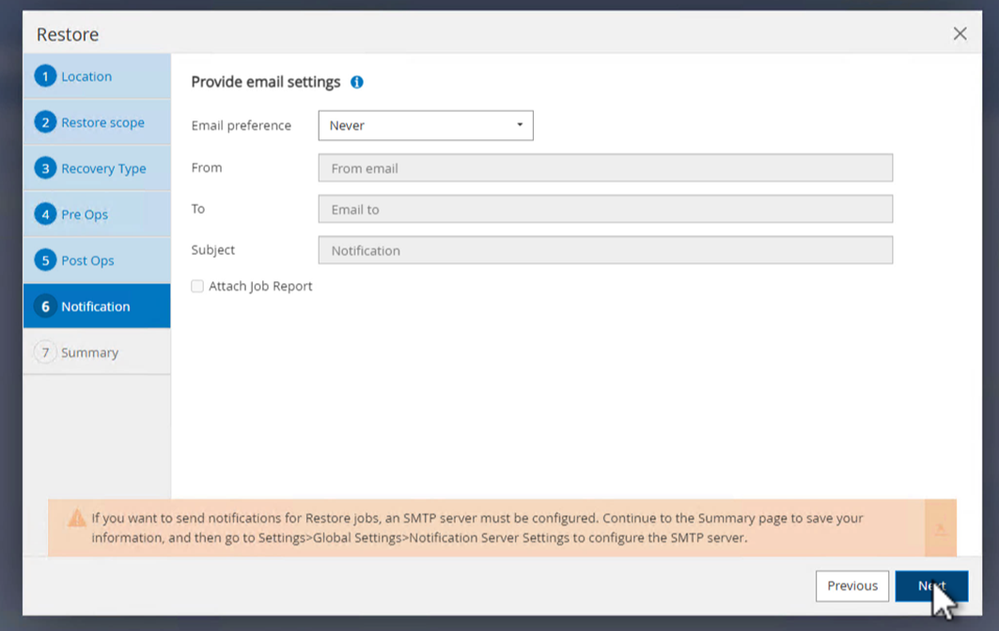Open the Email preference dropdown
The width and height of the screenshot is (999, 631).
[x=425, y=125]
